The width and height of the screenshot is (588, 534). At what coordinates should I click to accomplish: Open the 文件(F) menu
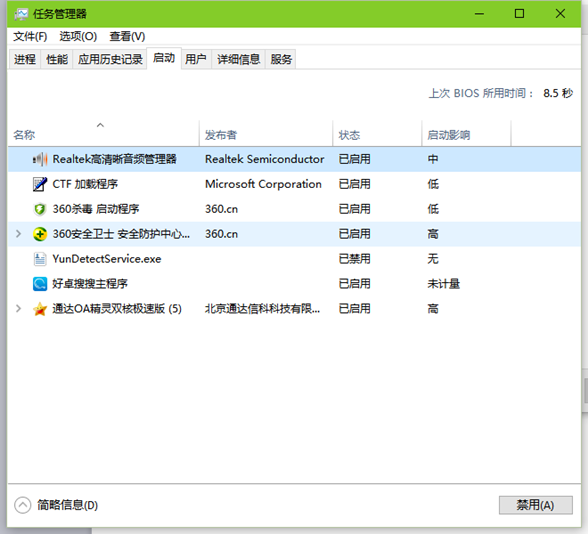tap(30, 36)
